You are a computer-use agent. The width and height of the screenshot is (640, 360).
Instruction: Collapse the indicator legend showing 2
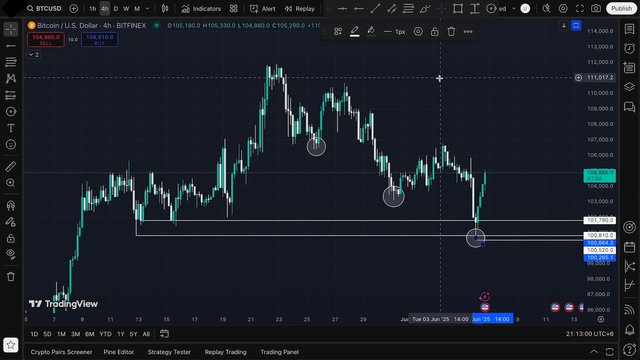pyautogui.click(x=34, y=54)
